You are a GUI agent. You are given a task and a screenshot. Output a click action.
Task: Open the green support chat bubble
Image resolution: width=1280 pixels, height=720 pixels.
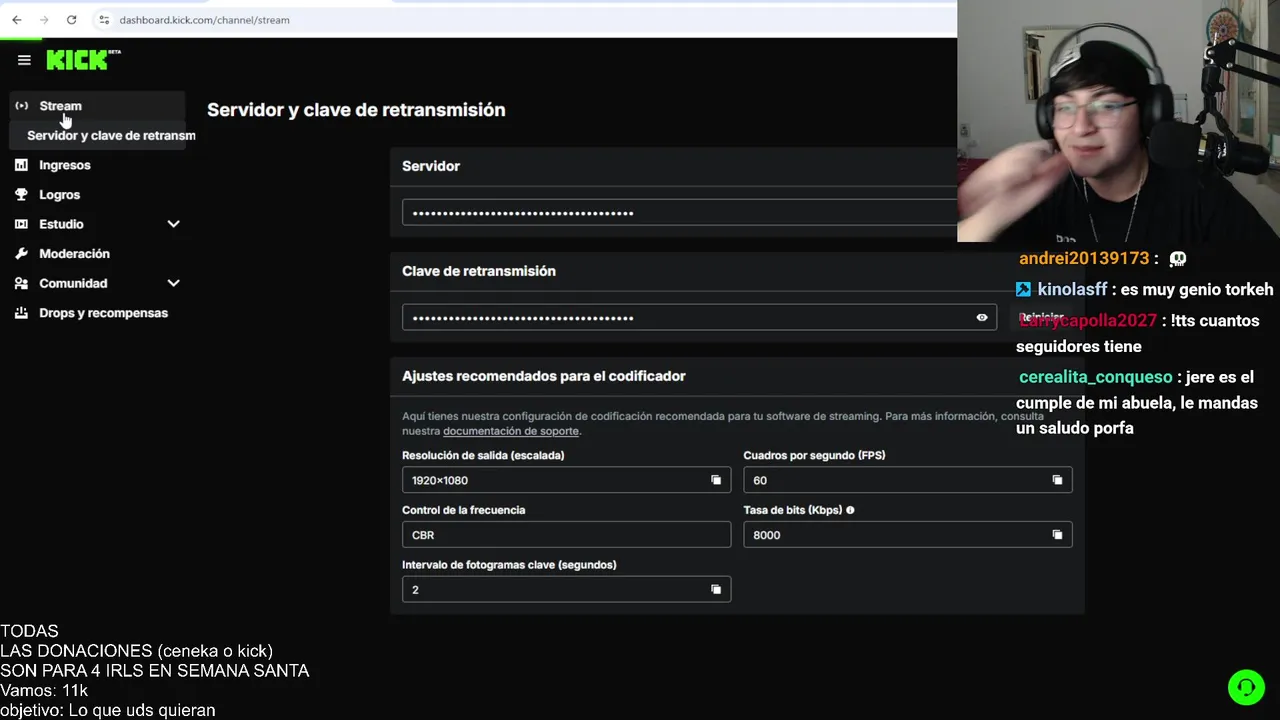[1246, 687]
